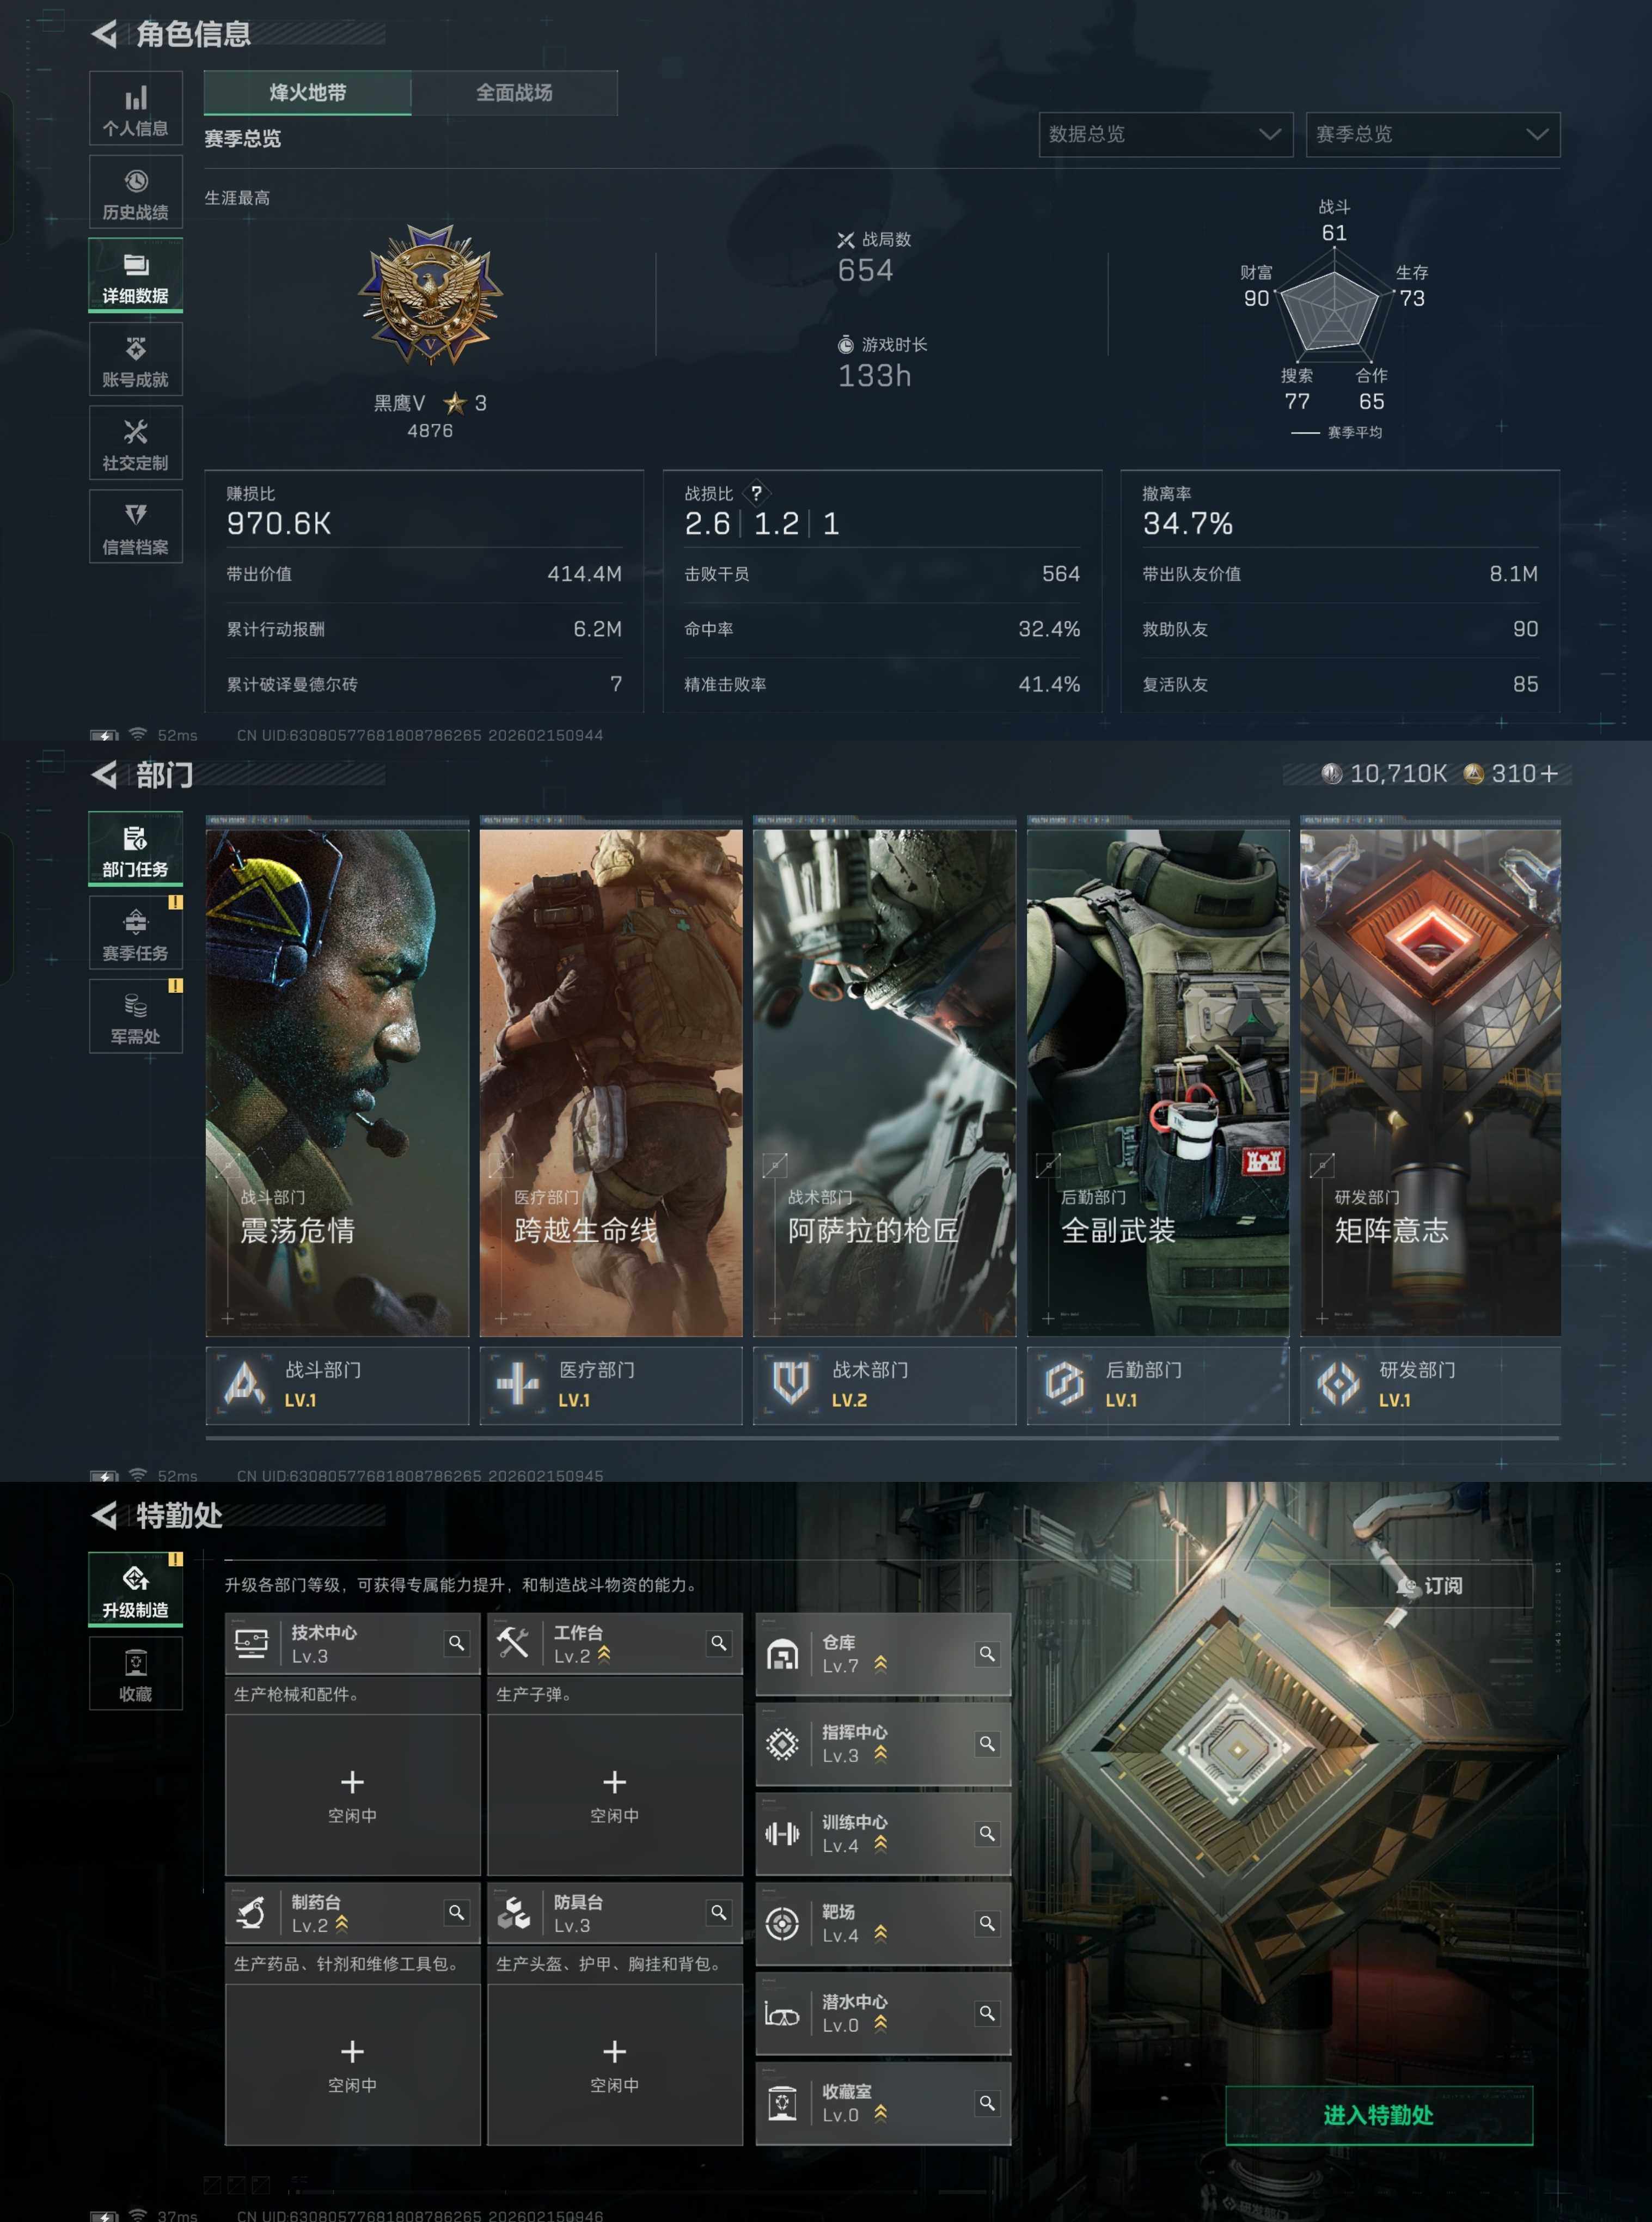Viewport: 1652px width, 2222px height.
Task: Open the 军需处 sidebar icon
Action: pos(136,1017)
